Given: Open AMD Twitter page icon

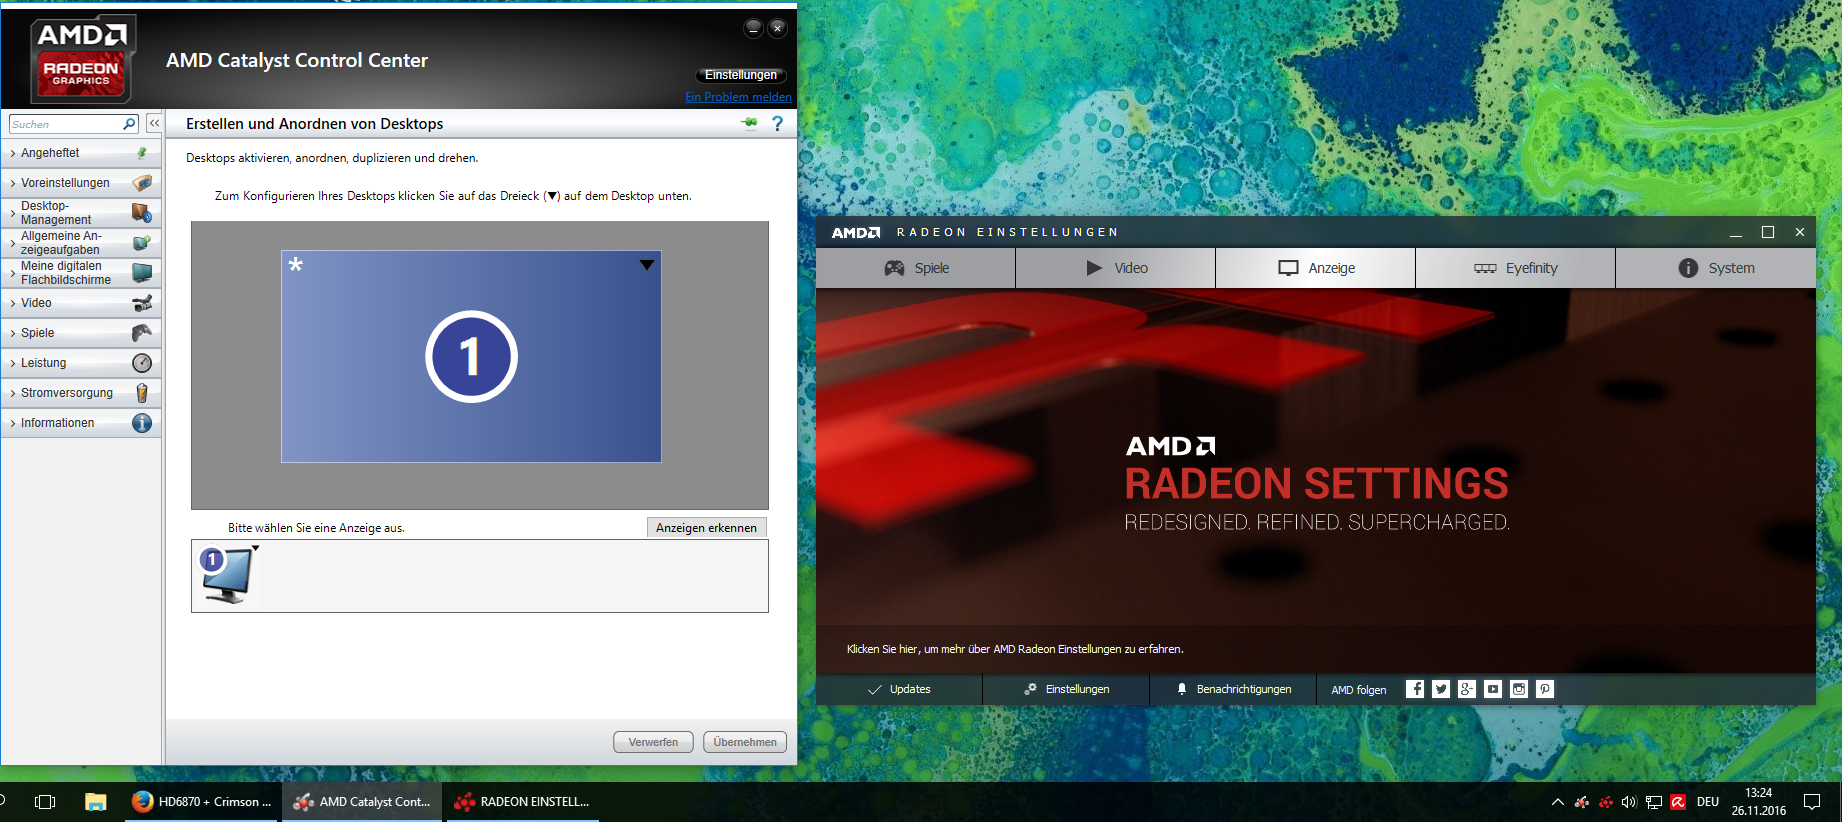Looking at the screenshot, I should [1441, 689].
